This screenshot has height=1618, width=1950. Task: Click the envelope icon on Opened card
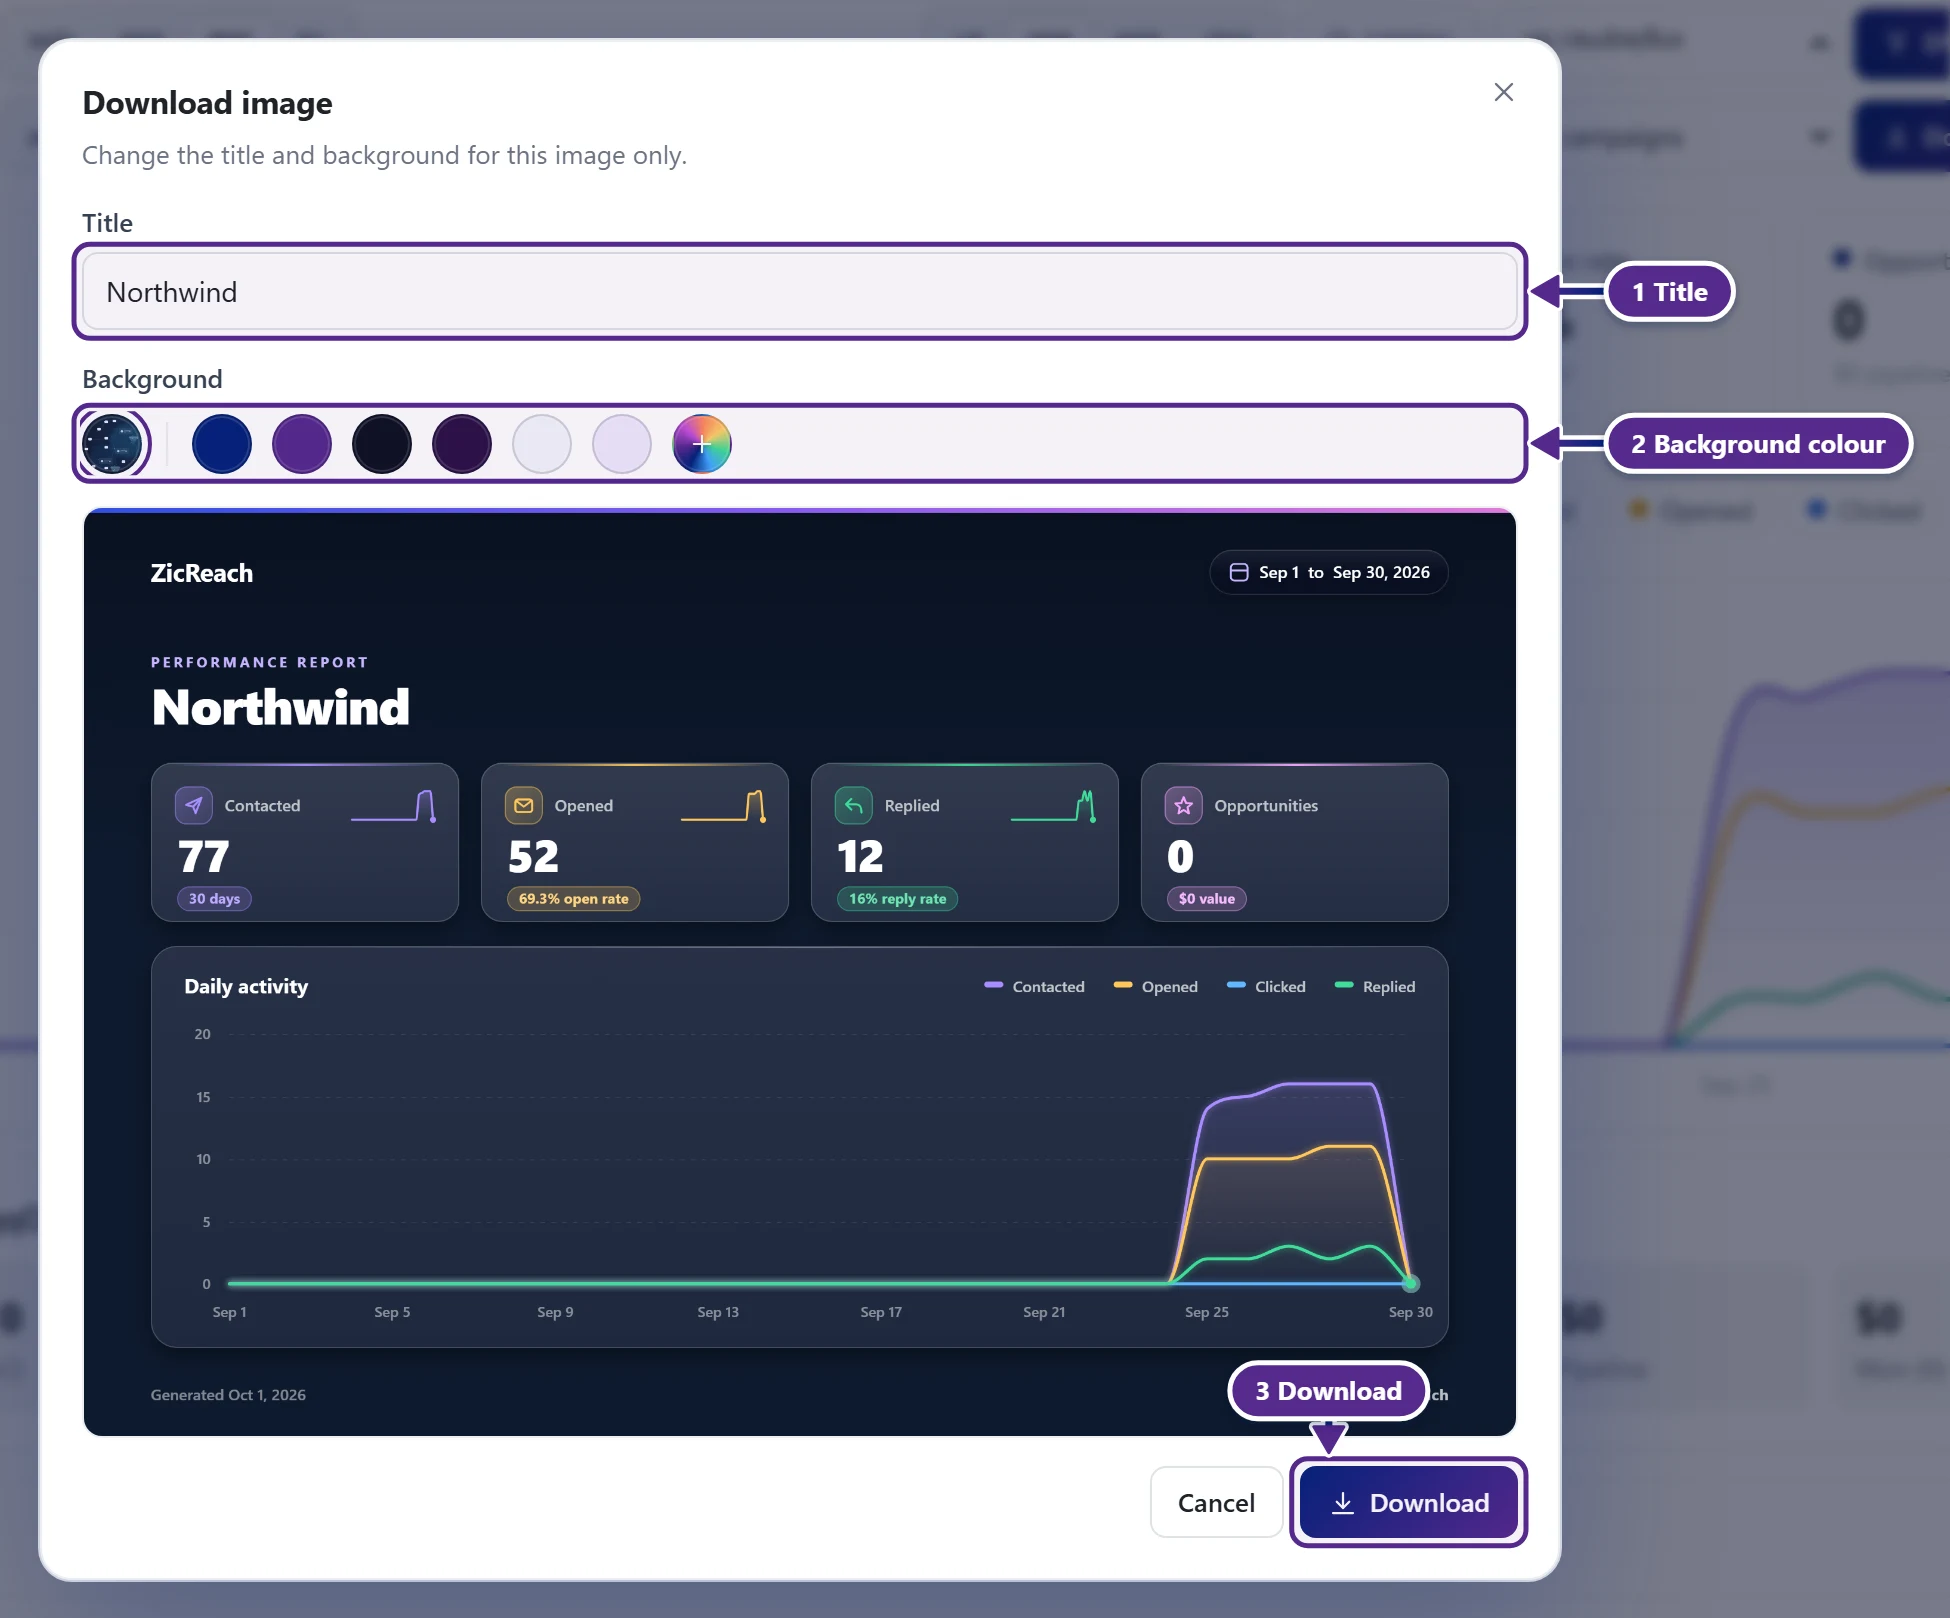click(524, 805)
